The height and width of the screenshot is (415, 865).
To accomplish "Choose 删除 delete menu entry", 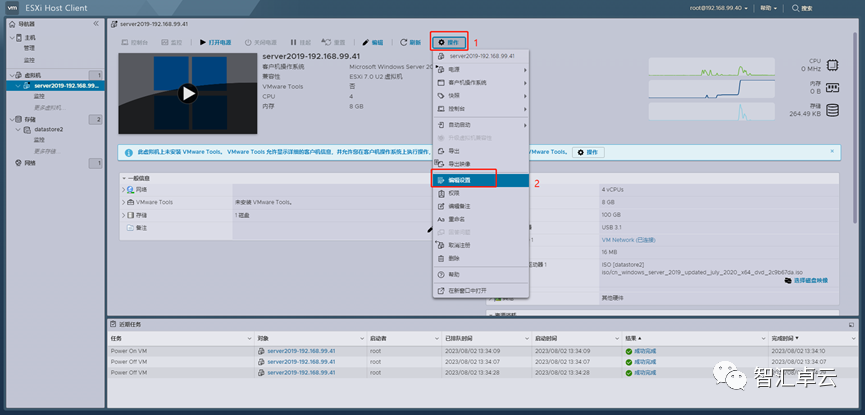I will pos(480,258).
